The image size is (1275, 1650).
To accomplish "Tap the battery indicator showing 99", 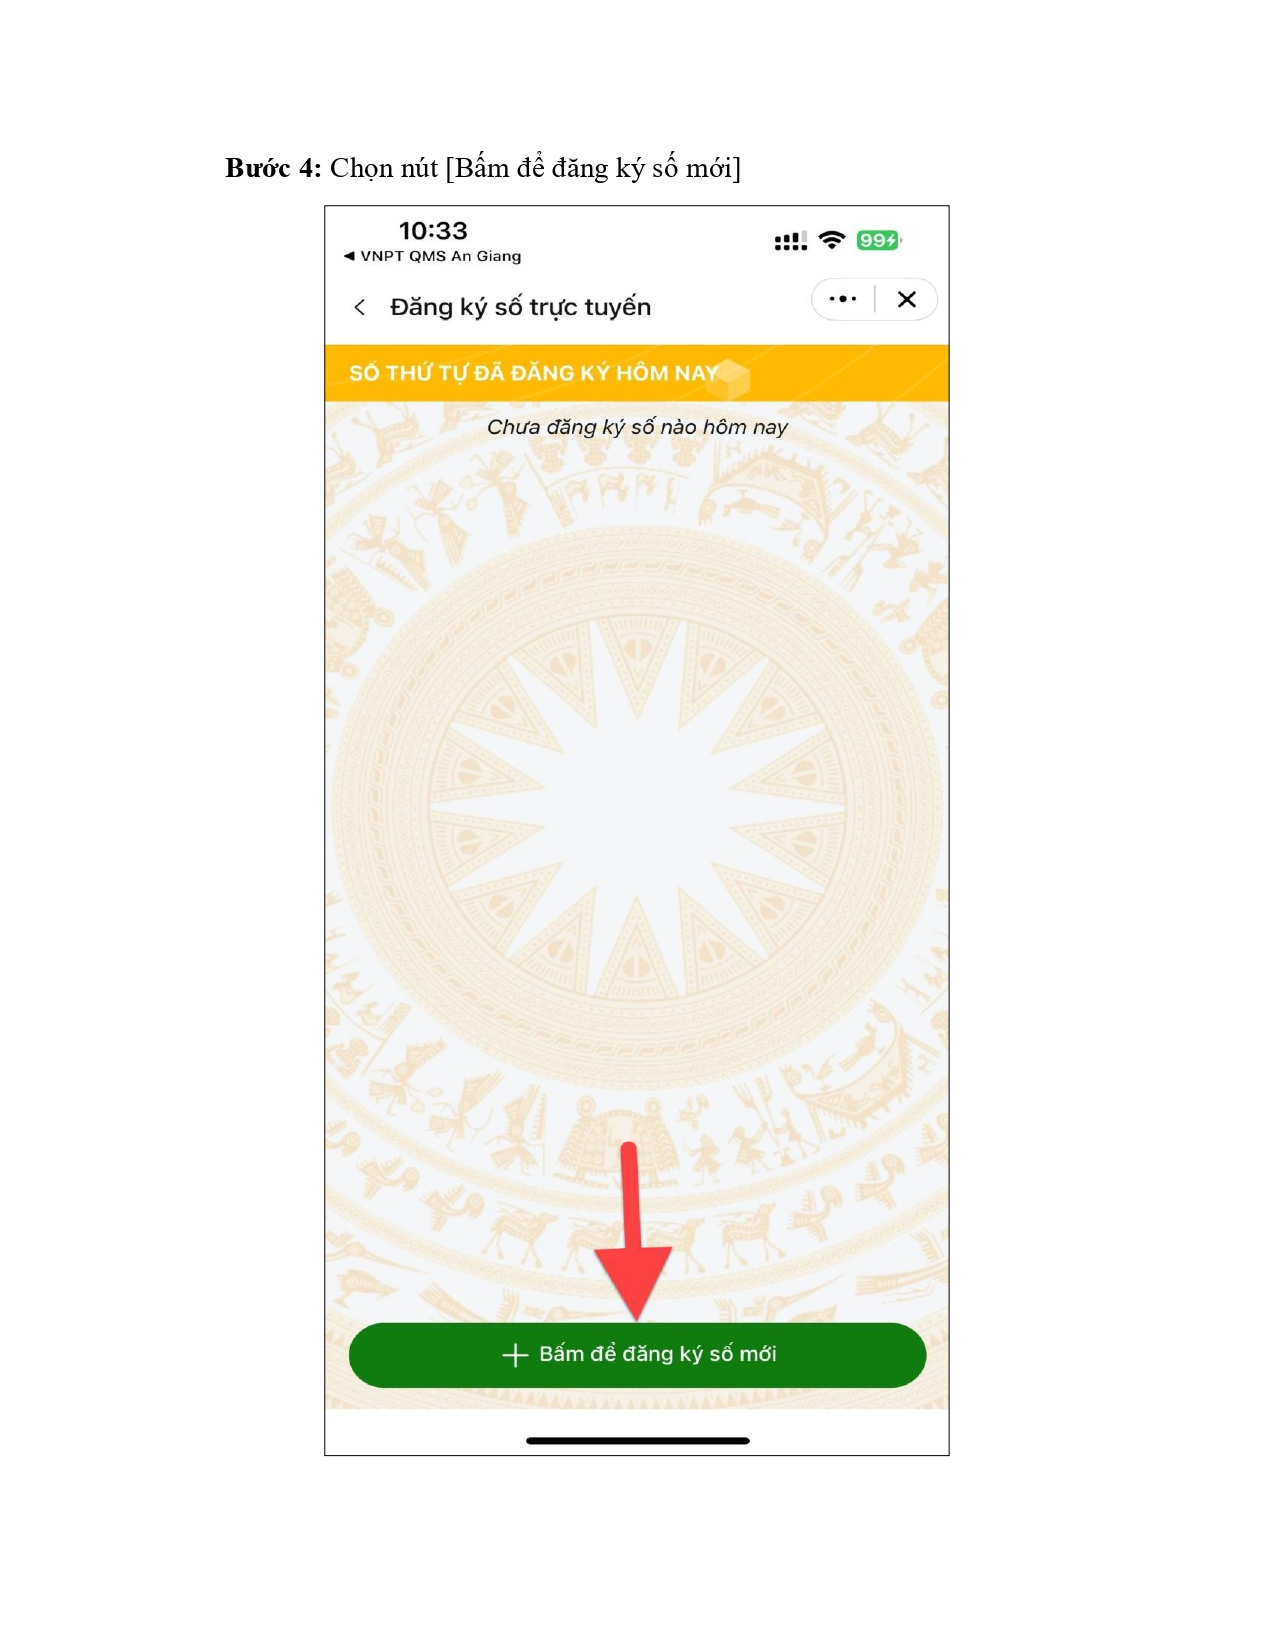I will pyautogui.click(x=879, y=240).
